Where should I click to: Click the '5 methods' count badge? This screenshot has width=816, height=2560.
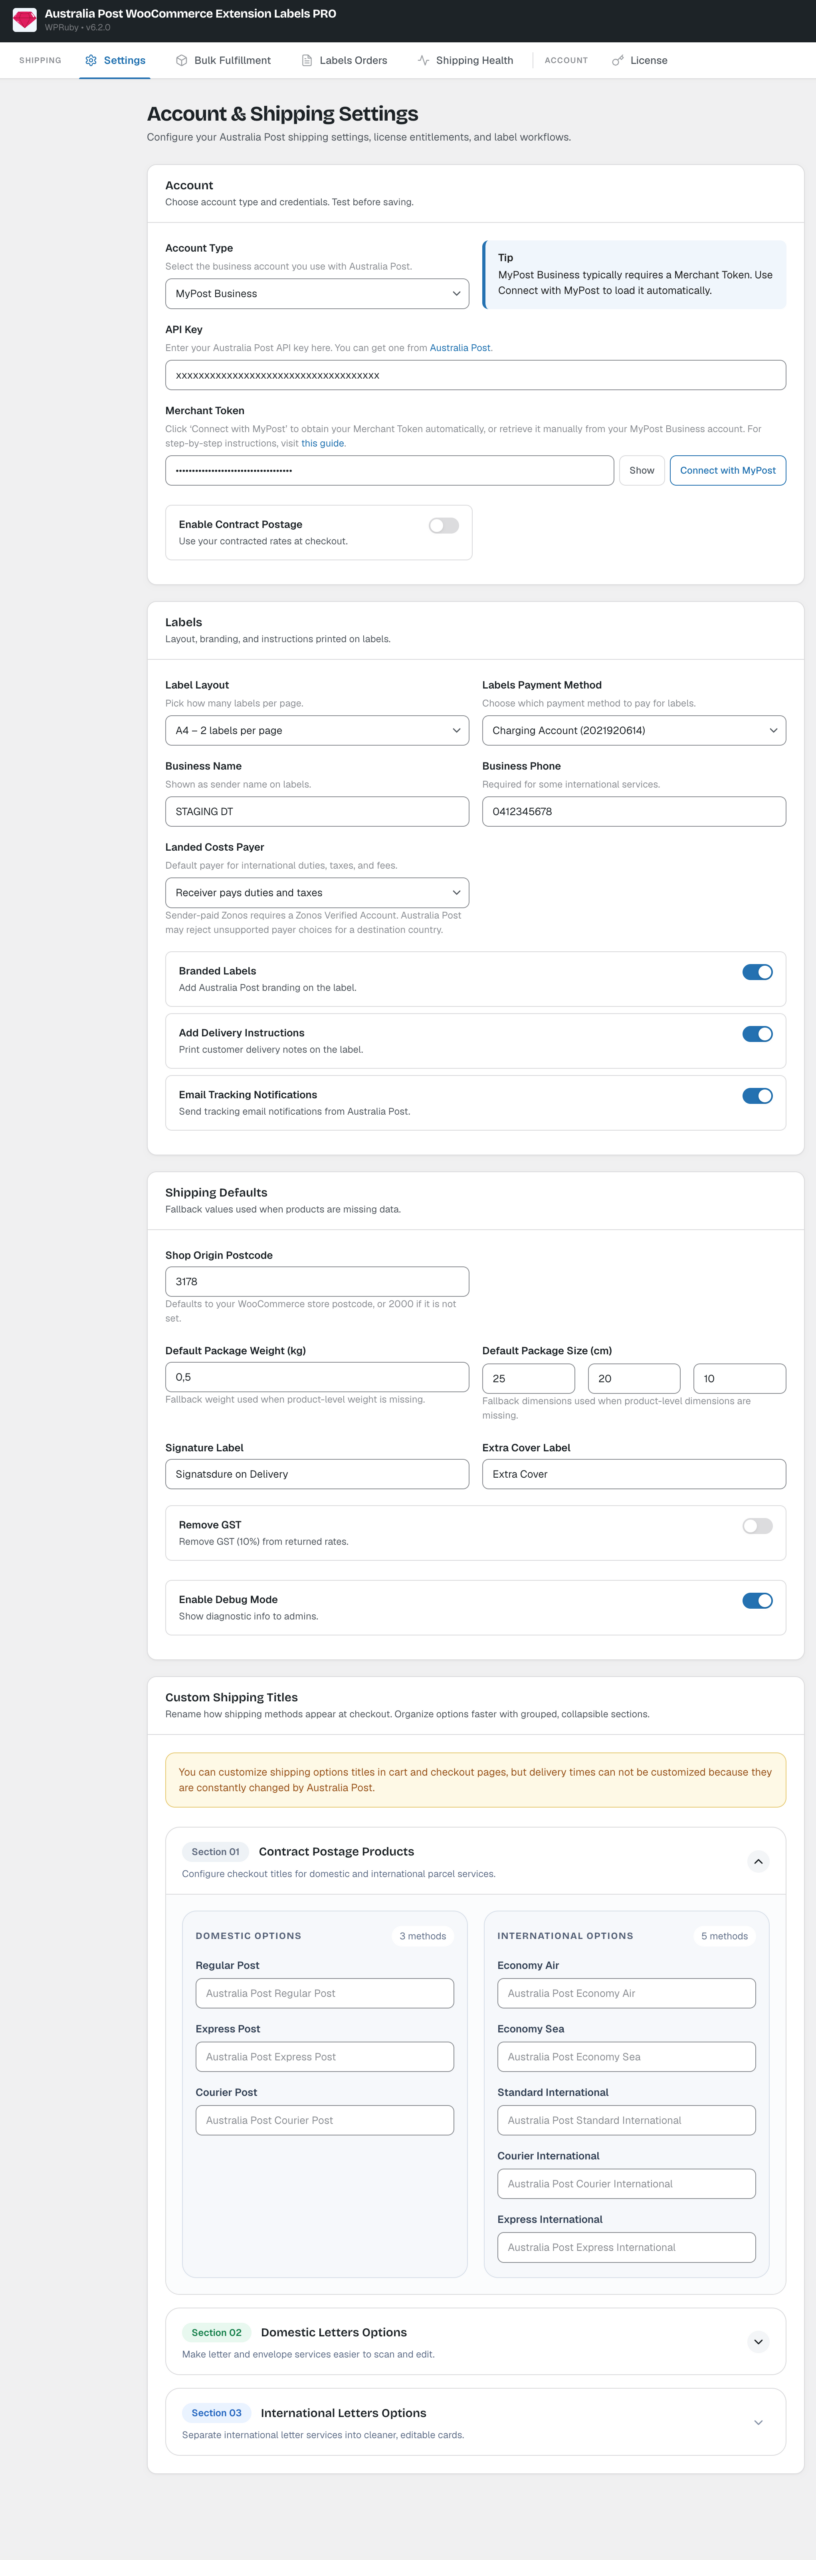pyautogui.click(x=724, y=1936)
